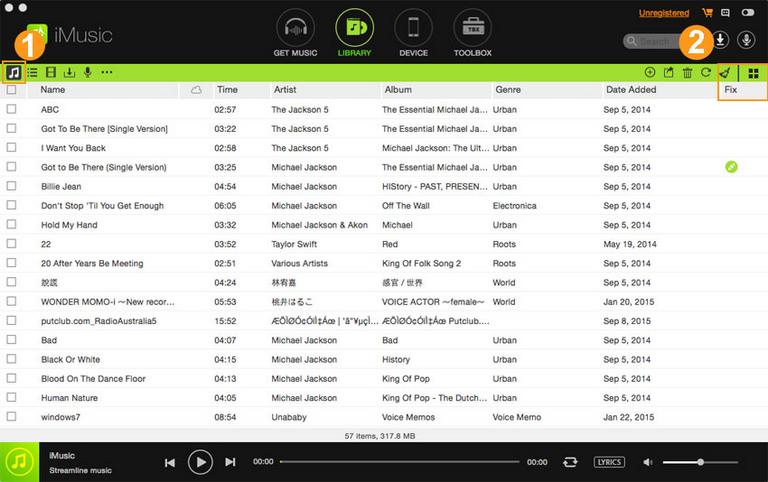
Task: Toggle the repeat mode icon
Action: pyautogui.click(x=570, y=462)
